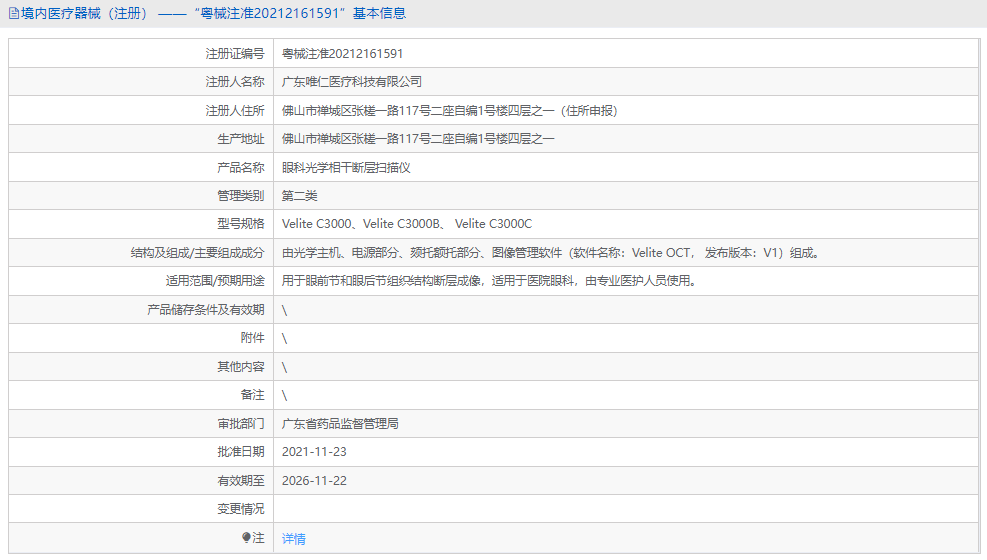Click the 附件 row label
987x560 pixels.
pyautogui.click(x=252, y=338)
